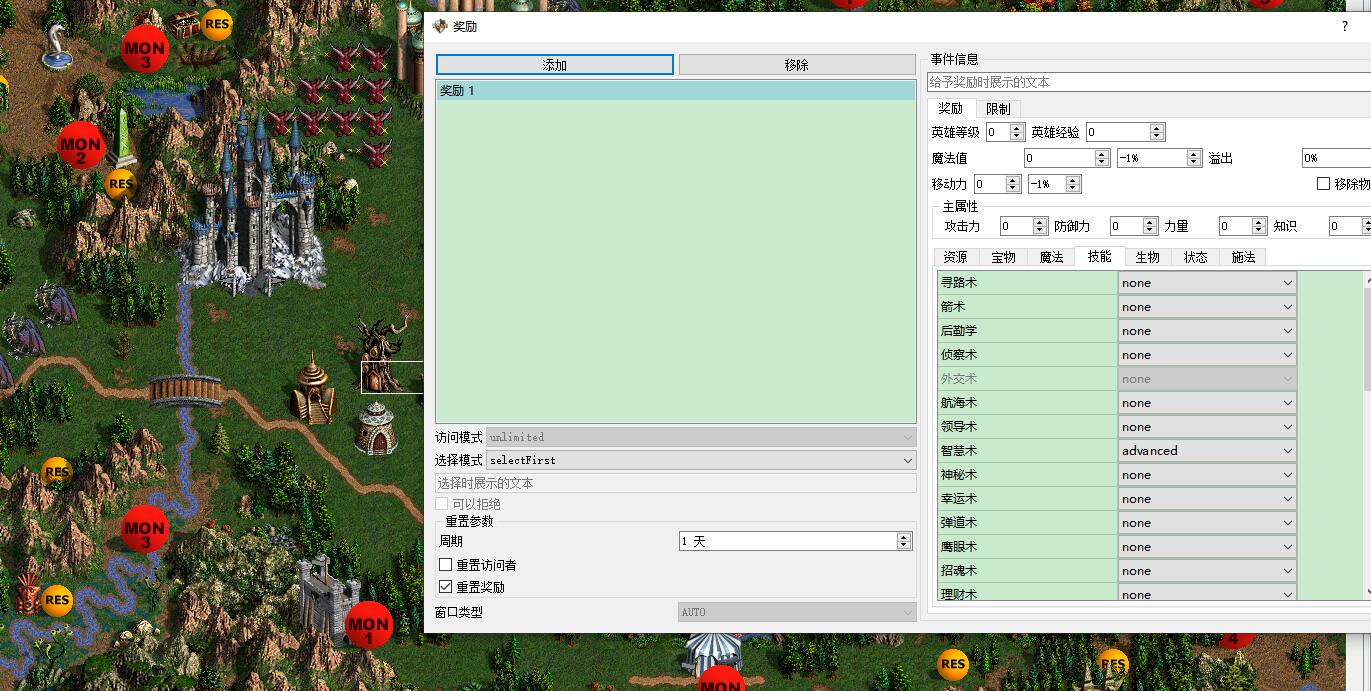This screenshot has height=691, width=1371.
Task: Click the 移动力 percent spin box
Action: pyautogui.click(x=1054, y=184)
